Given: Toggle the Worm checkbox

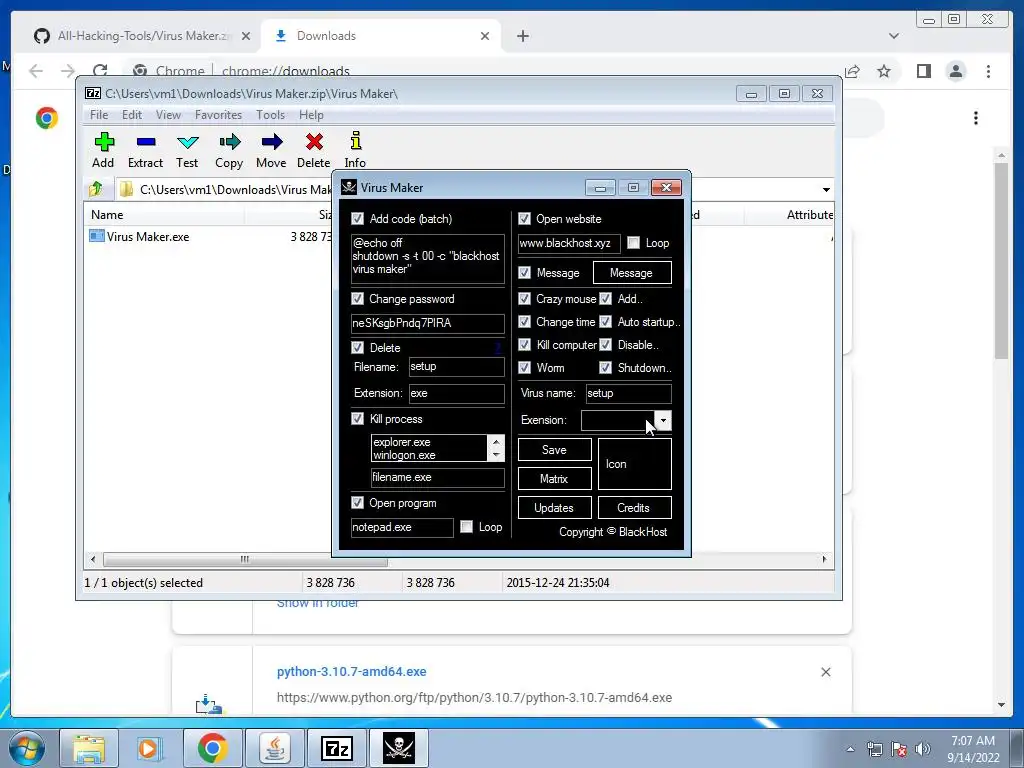Looking at the screenshot, I should pyautogui.click(x=524, y=368).
